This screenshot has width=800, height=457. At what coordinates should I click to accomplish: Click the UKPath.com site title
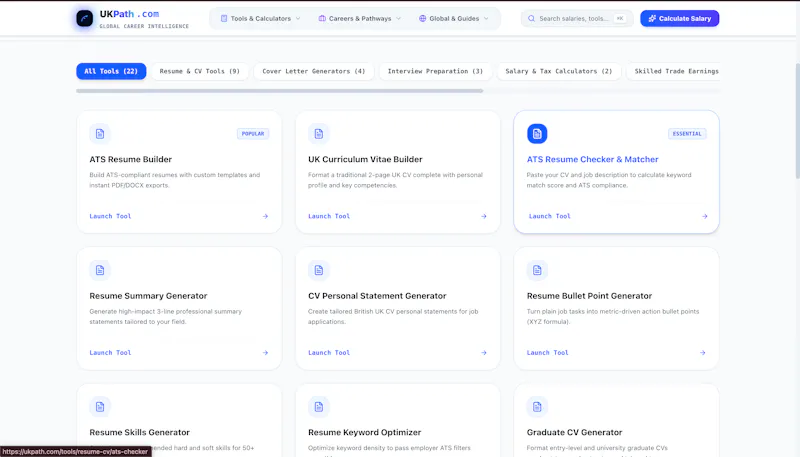click(130, 14)
